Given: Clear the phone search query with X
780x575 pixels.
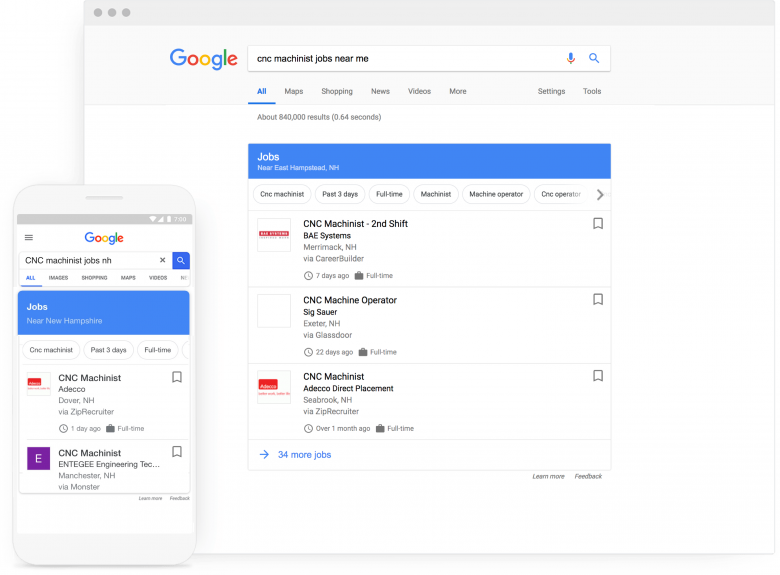Looking at the screenshot, I should 162,260.
